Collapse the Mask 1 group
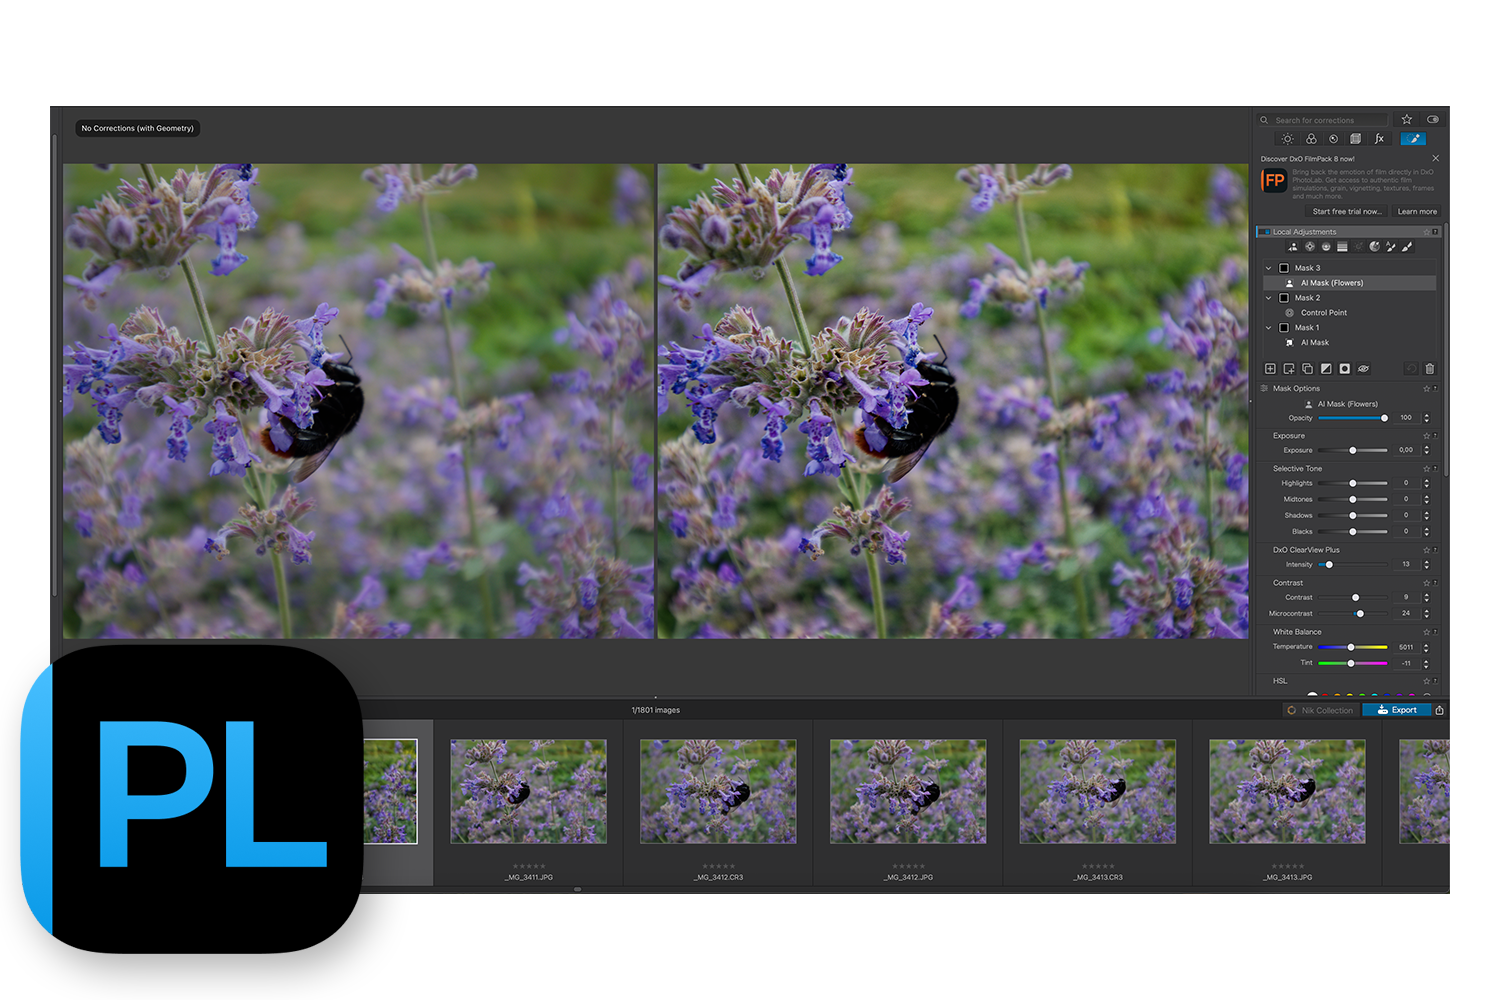Image resolution: width=1500 pixels, height=1000 pixels. pyautogui.click(x=1268, y=328)
